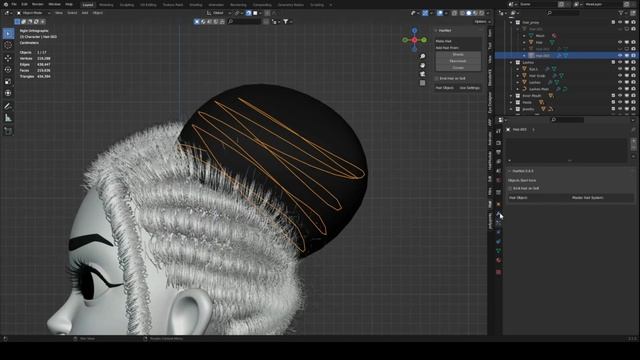Image resolution: width=640 pixels, height=360 pixels.
Task: Enable End Hair checkbox in viewport HairNet panel
Action: point(437,78)
